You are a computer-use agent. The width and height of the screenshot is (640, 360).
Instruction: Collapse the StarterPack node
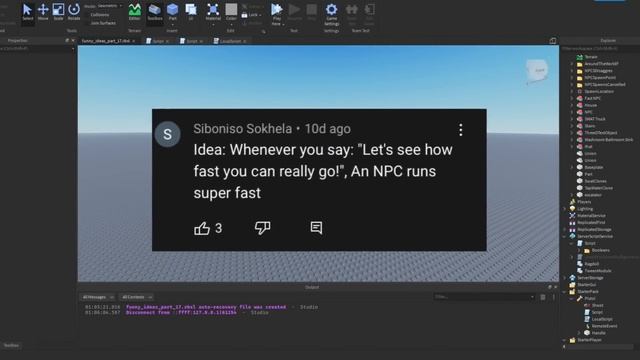tap(565, 292)
